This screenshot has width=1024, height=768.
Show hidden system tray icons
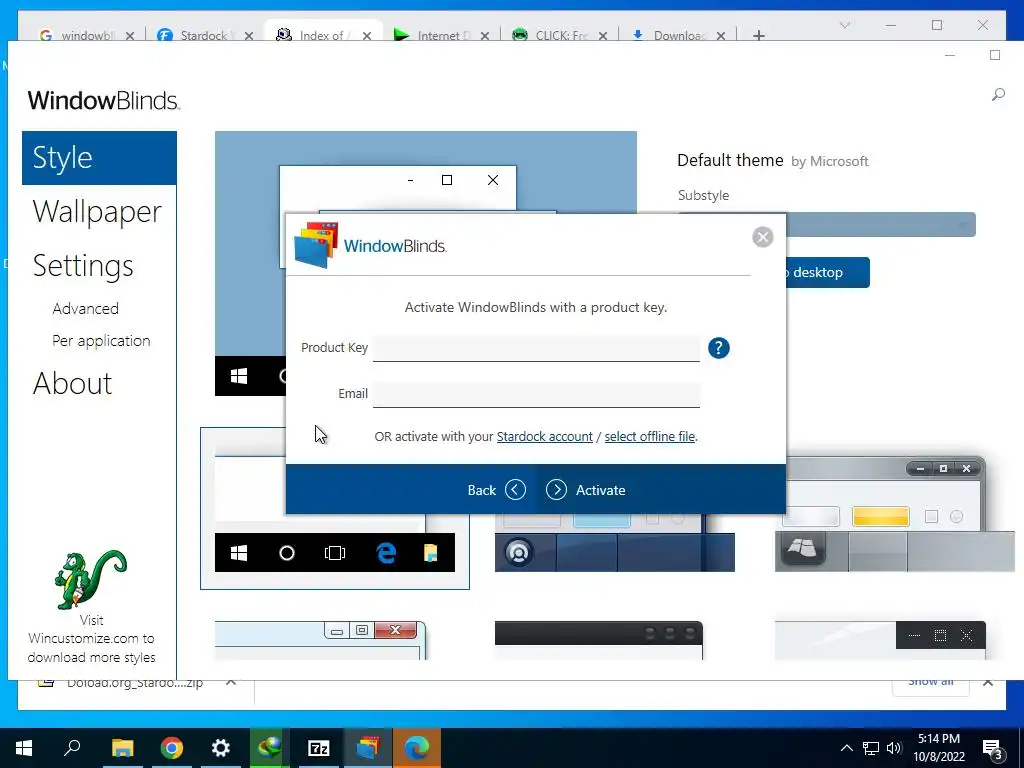pyautogui.click(x=846, y=748)
